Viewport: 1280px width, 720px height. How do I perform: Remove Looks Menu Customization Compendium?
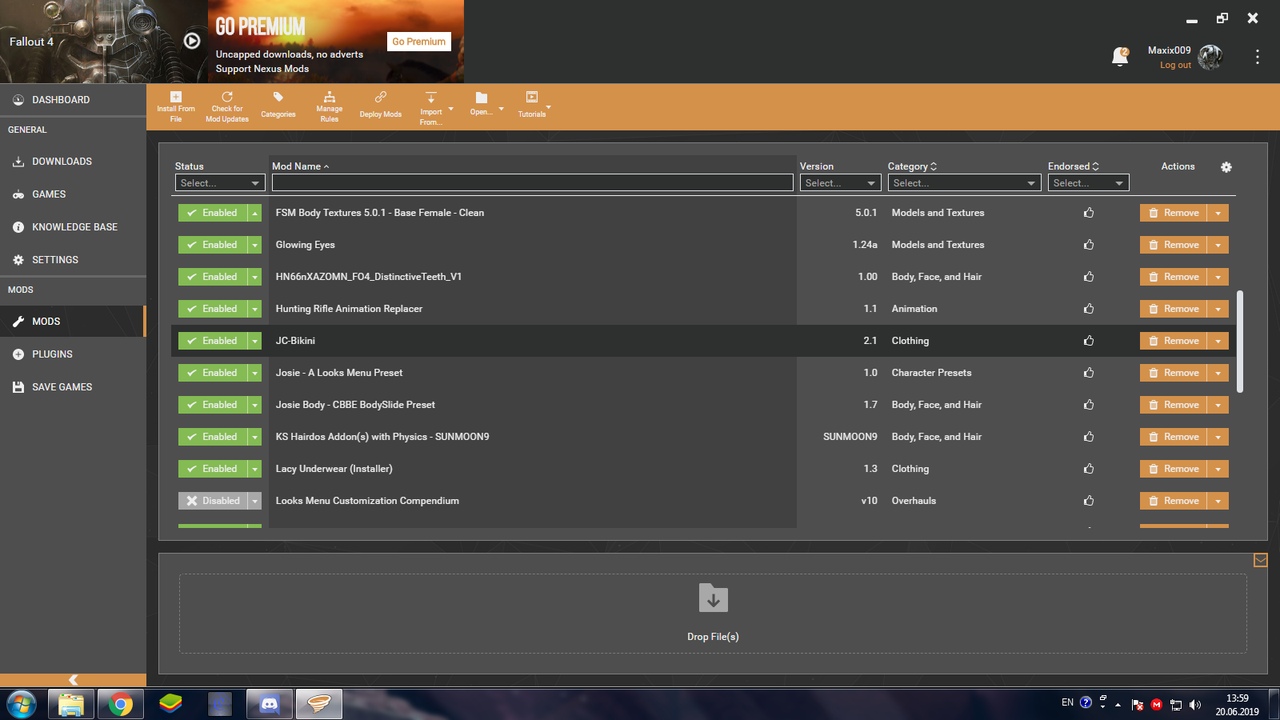tap(1173, 501)
